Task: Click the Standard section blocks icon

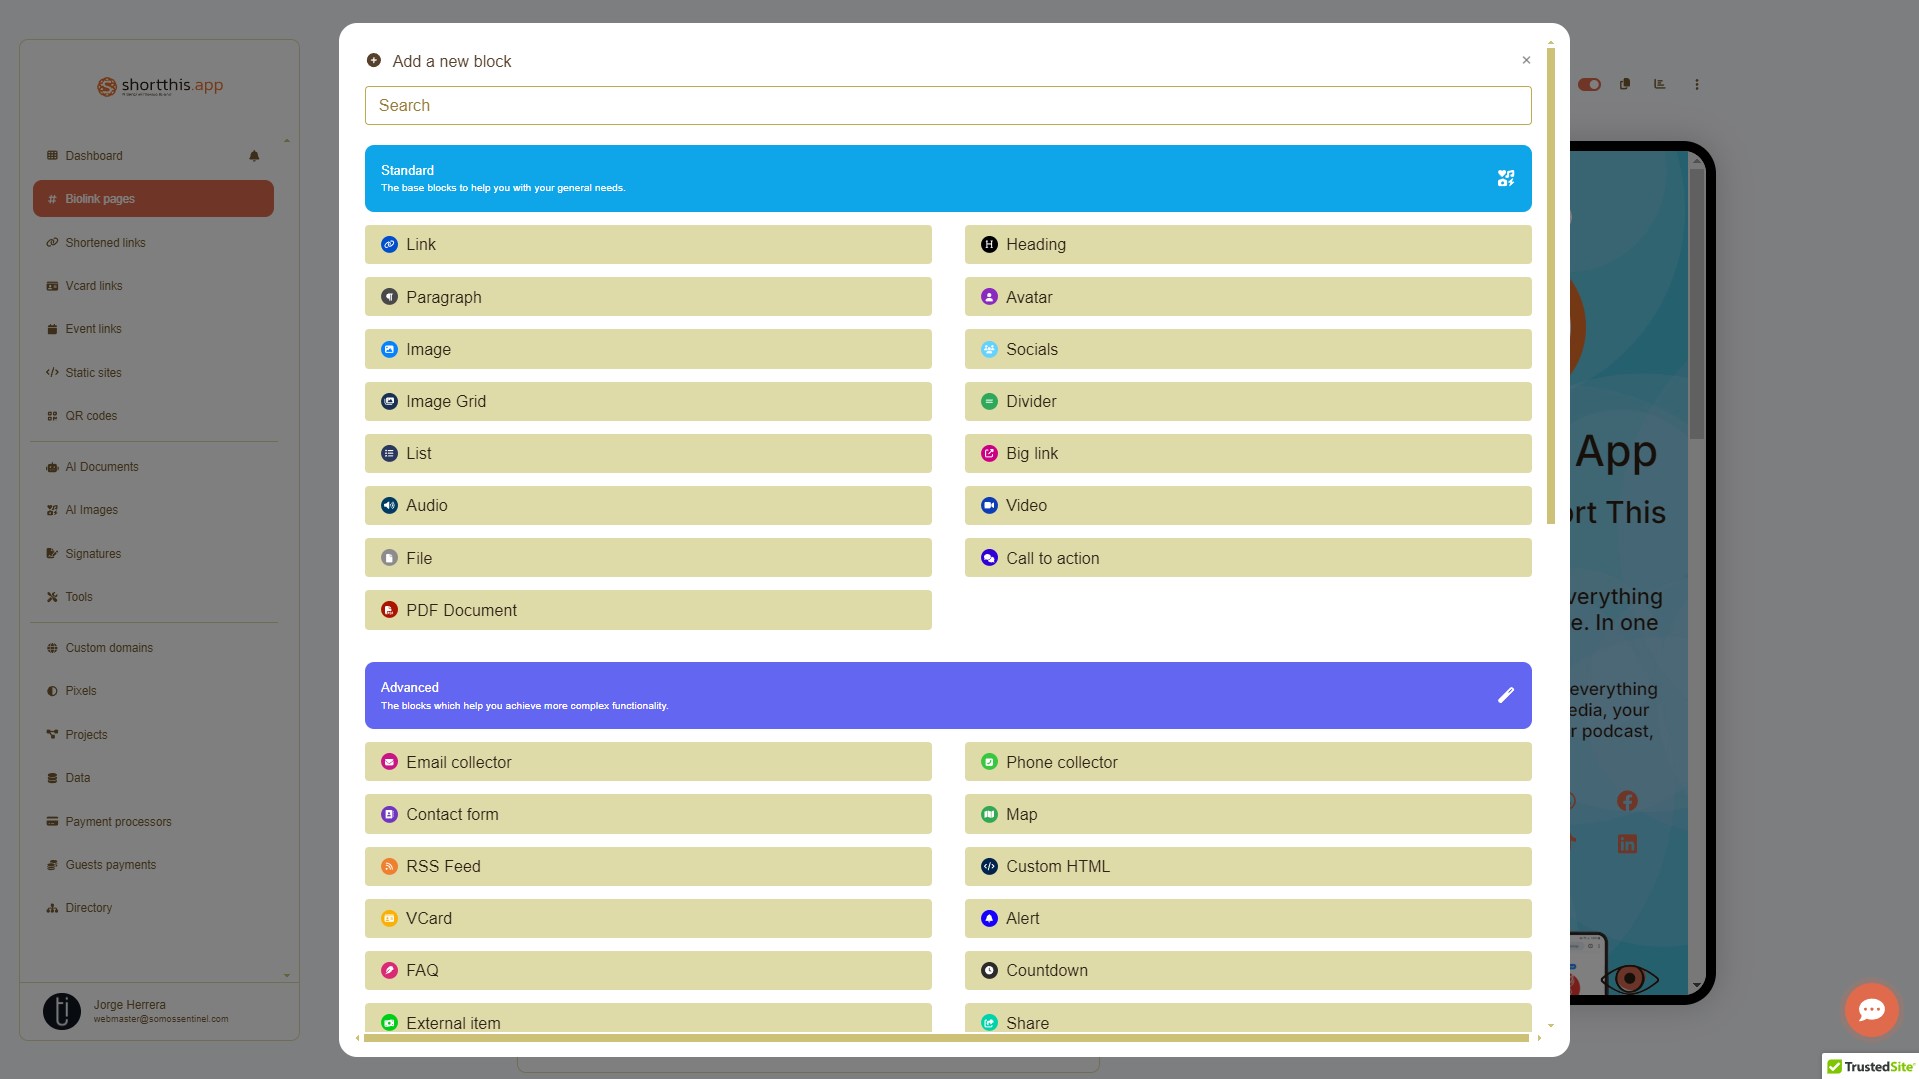Action: [1505, 178]
